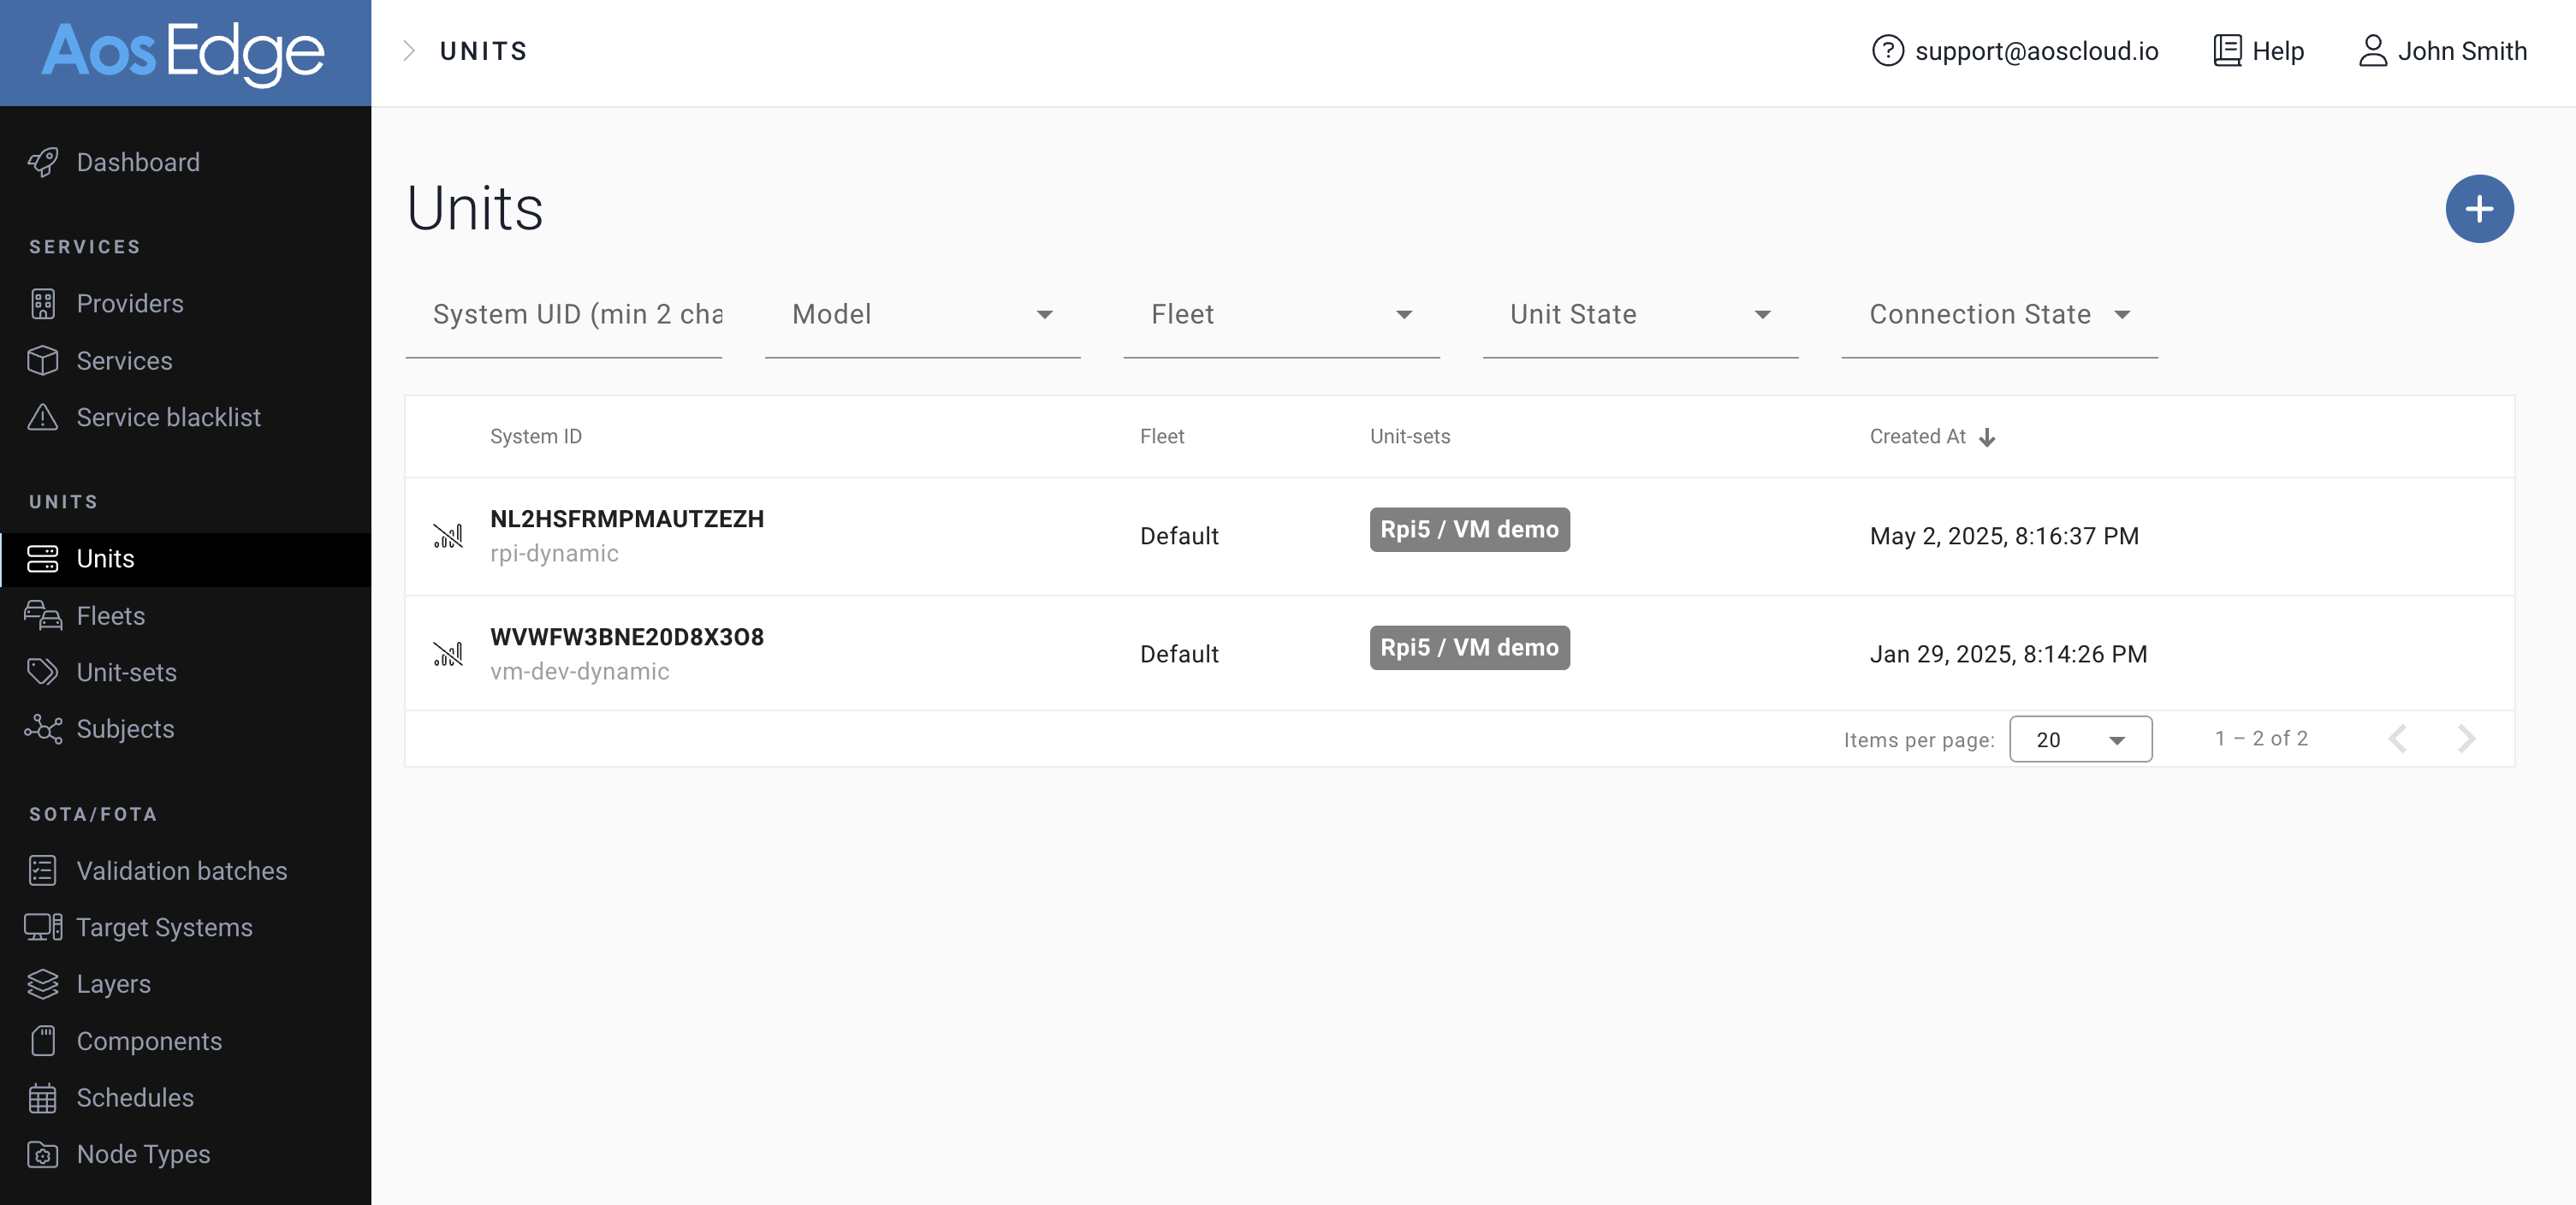Expand the Unit State filter dropdown

[x=1639, y=315]
